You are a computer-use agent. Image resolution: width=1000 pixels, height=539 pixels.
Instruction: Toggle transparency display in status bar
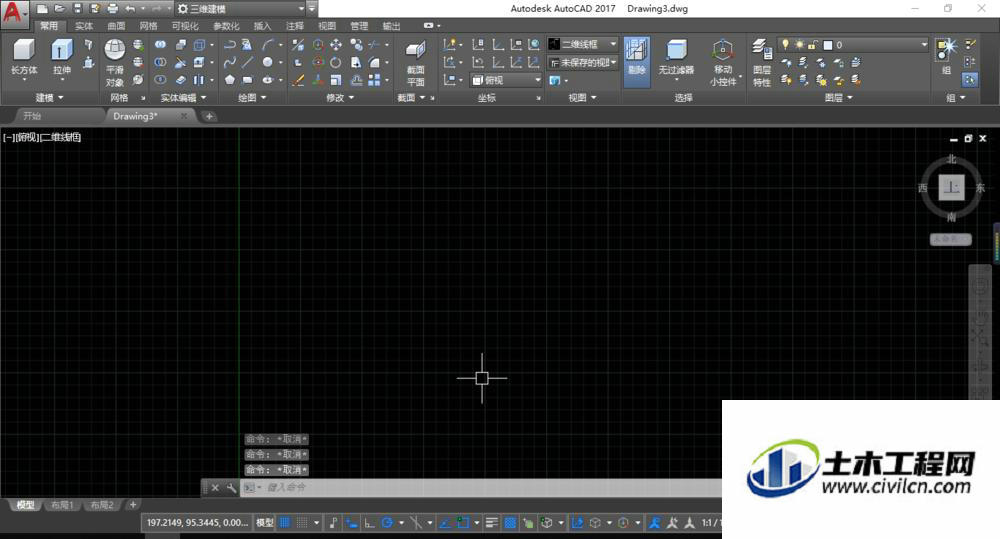(x=510, y=522)
